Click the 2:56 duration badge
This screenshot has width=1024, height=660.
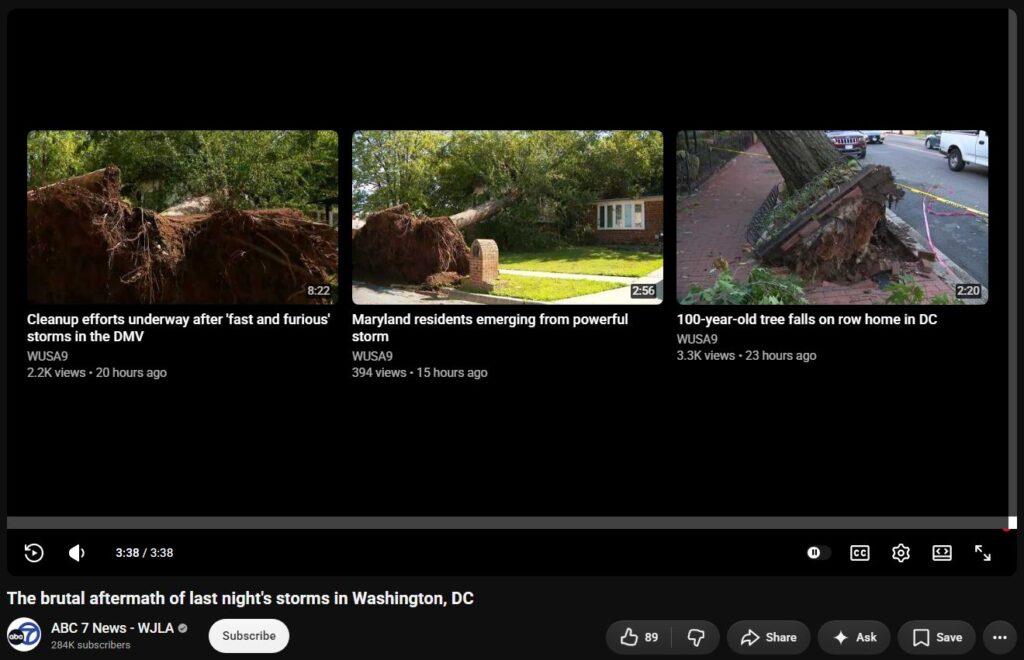[x=643, y=291]
